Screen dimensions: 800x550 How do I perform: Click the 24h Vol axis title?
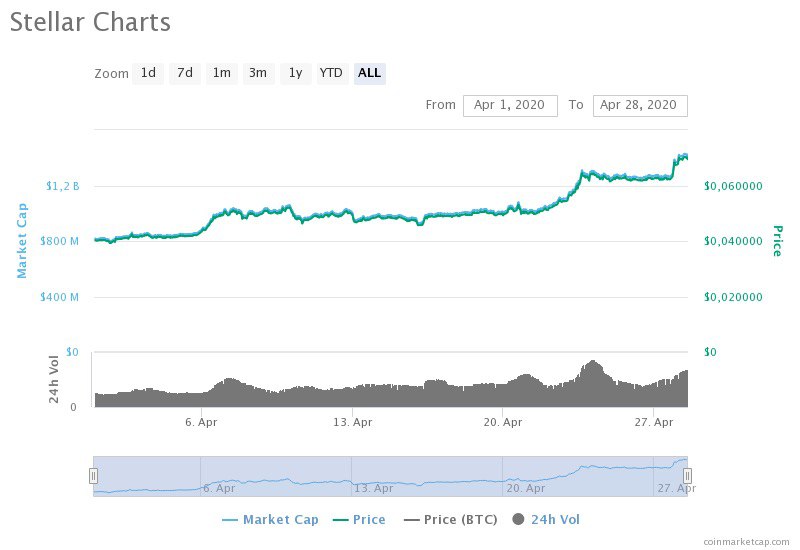click(54, 379)
